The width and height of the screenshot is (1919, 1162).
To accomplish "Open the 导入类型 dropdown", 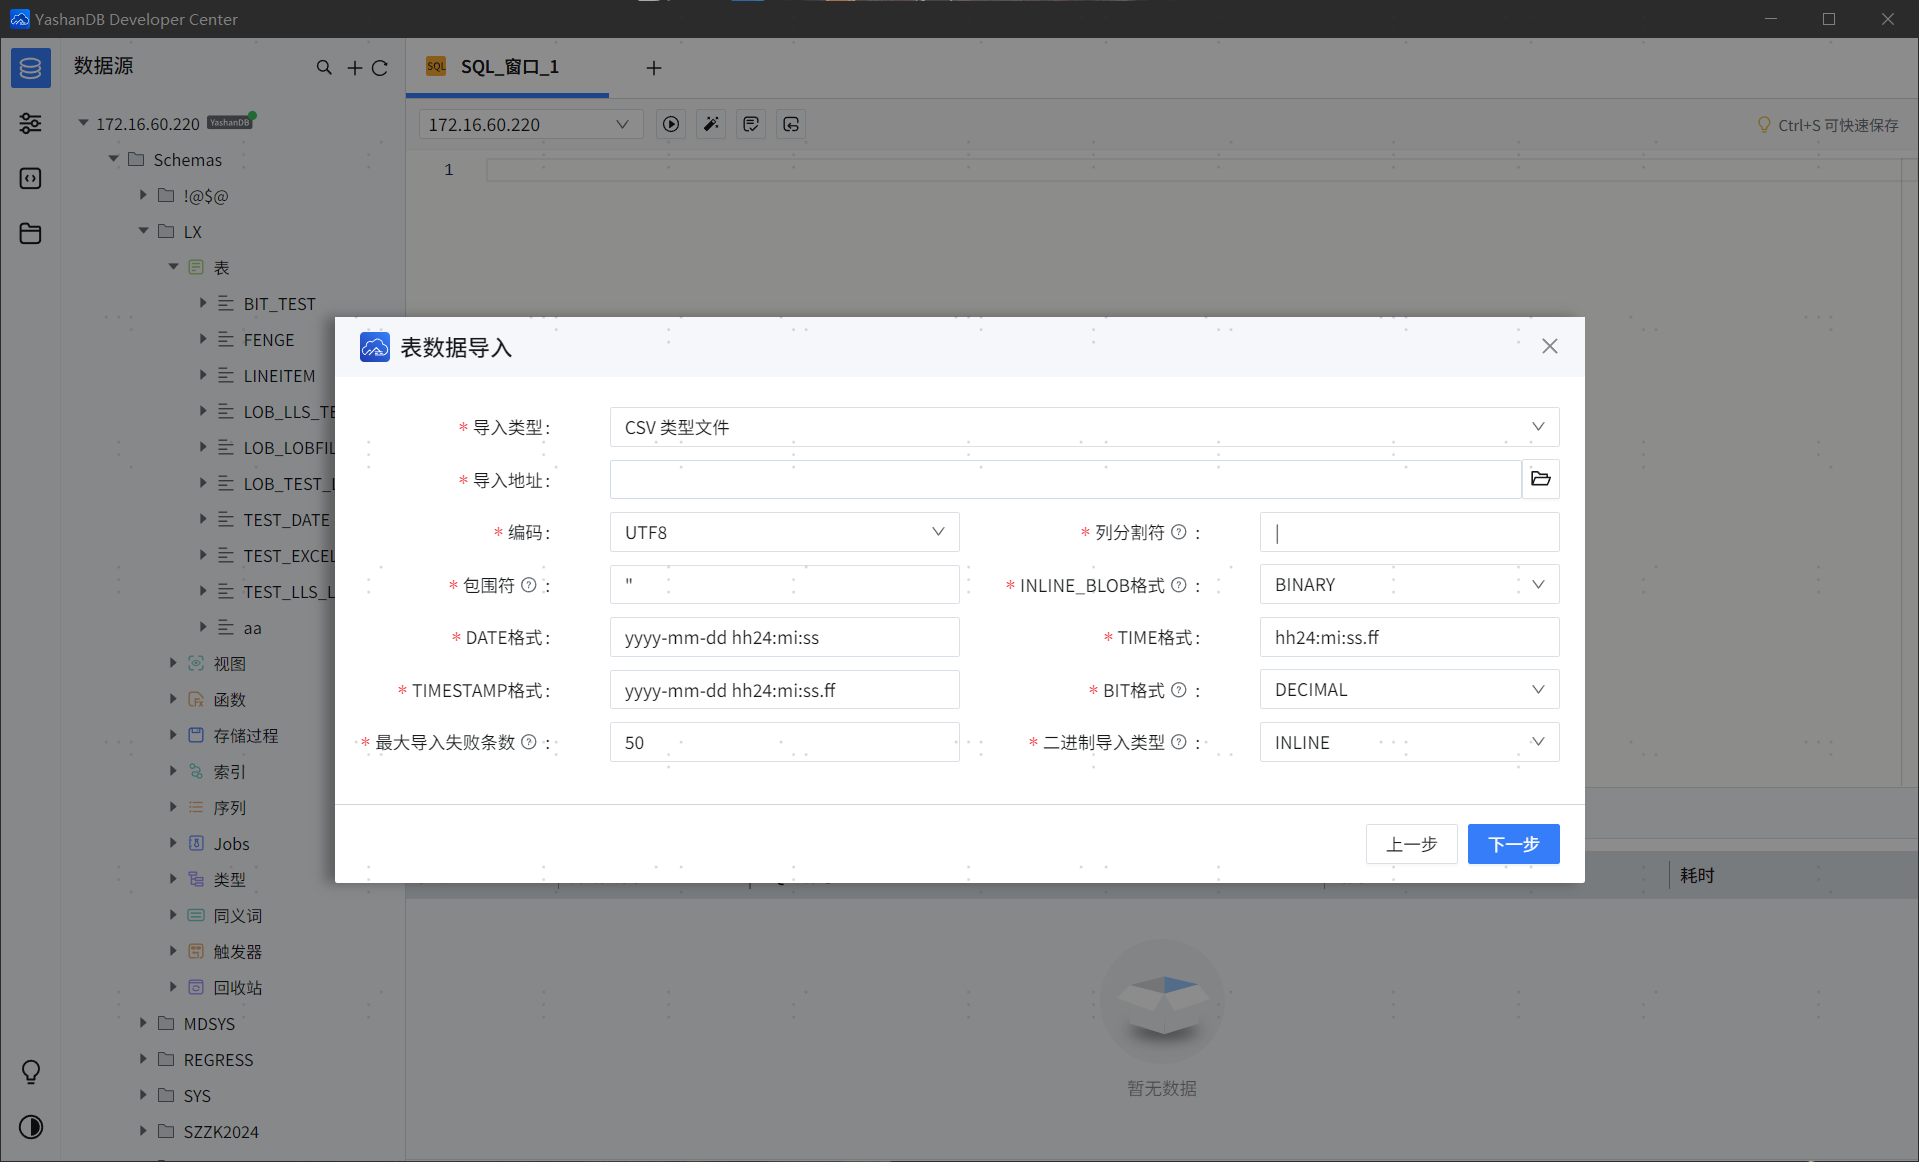I will (1084, 427).
